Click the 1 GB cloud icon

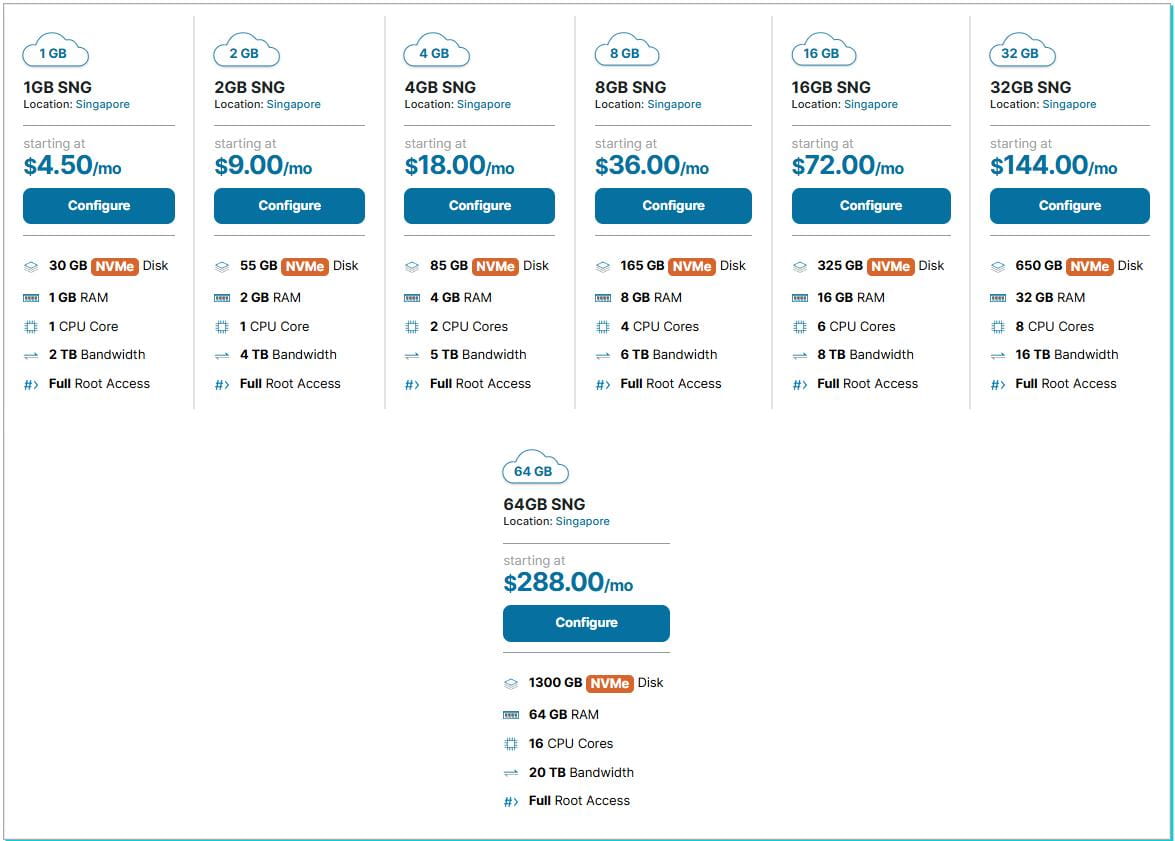click(56, 52)
